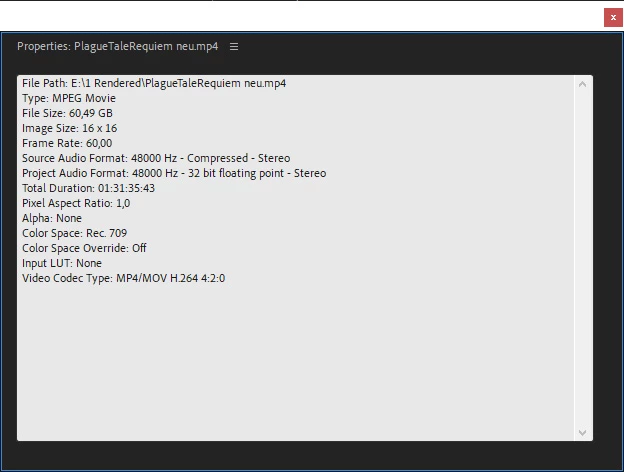Click the "Image Size: 16 x 16" line

pyautogui.click(x=70, y=129)
